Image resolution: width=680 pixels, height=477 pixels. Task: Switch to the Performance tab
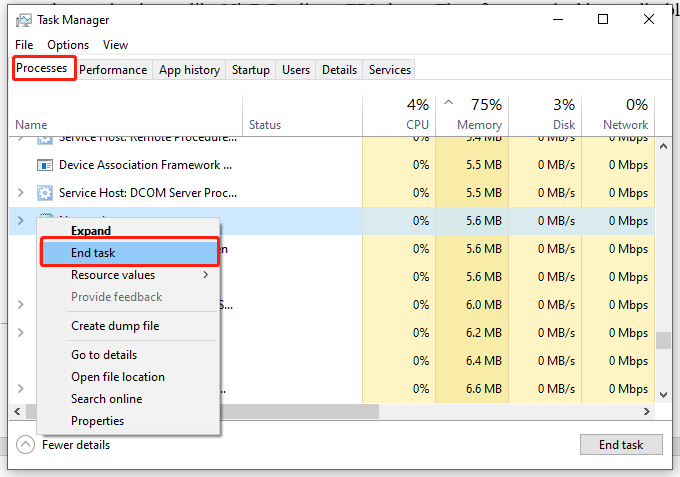click(113, 70)
